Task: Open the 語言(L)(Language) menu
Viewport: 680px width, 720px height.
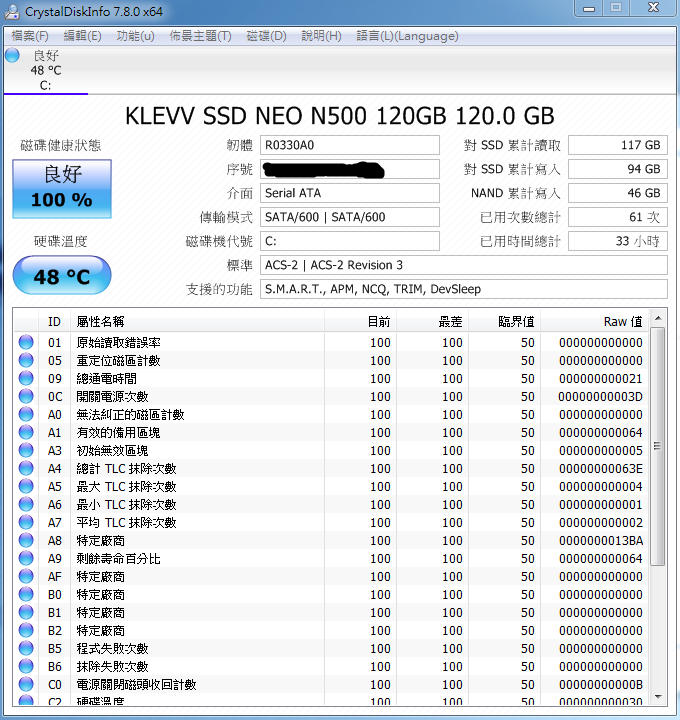Action: coord(407,36)
